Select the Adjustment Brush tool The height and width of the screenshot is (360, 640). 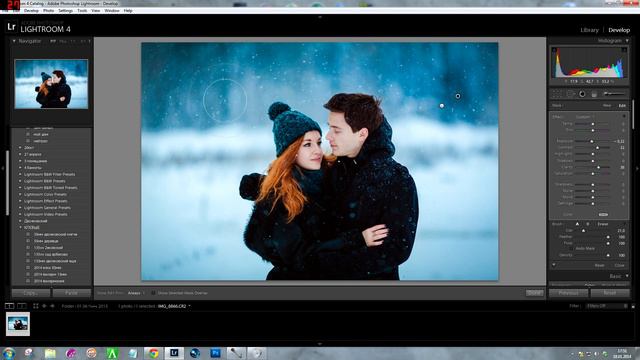(614, 94)
